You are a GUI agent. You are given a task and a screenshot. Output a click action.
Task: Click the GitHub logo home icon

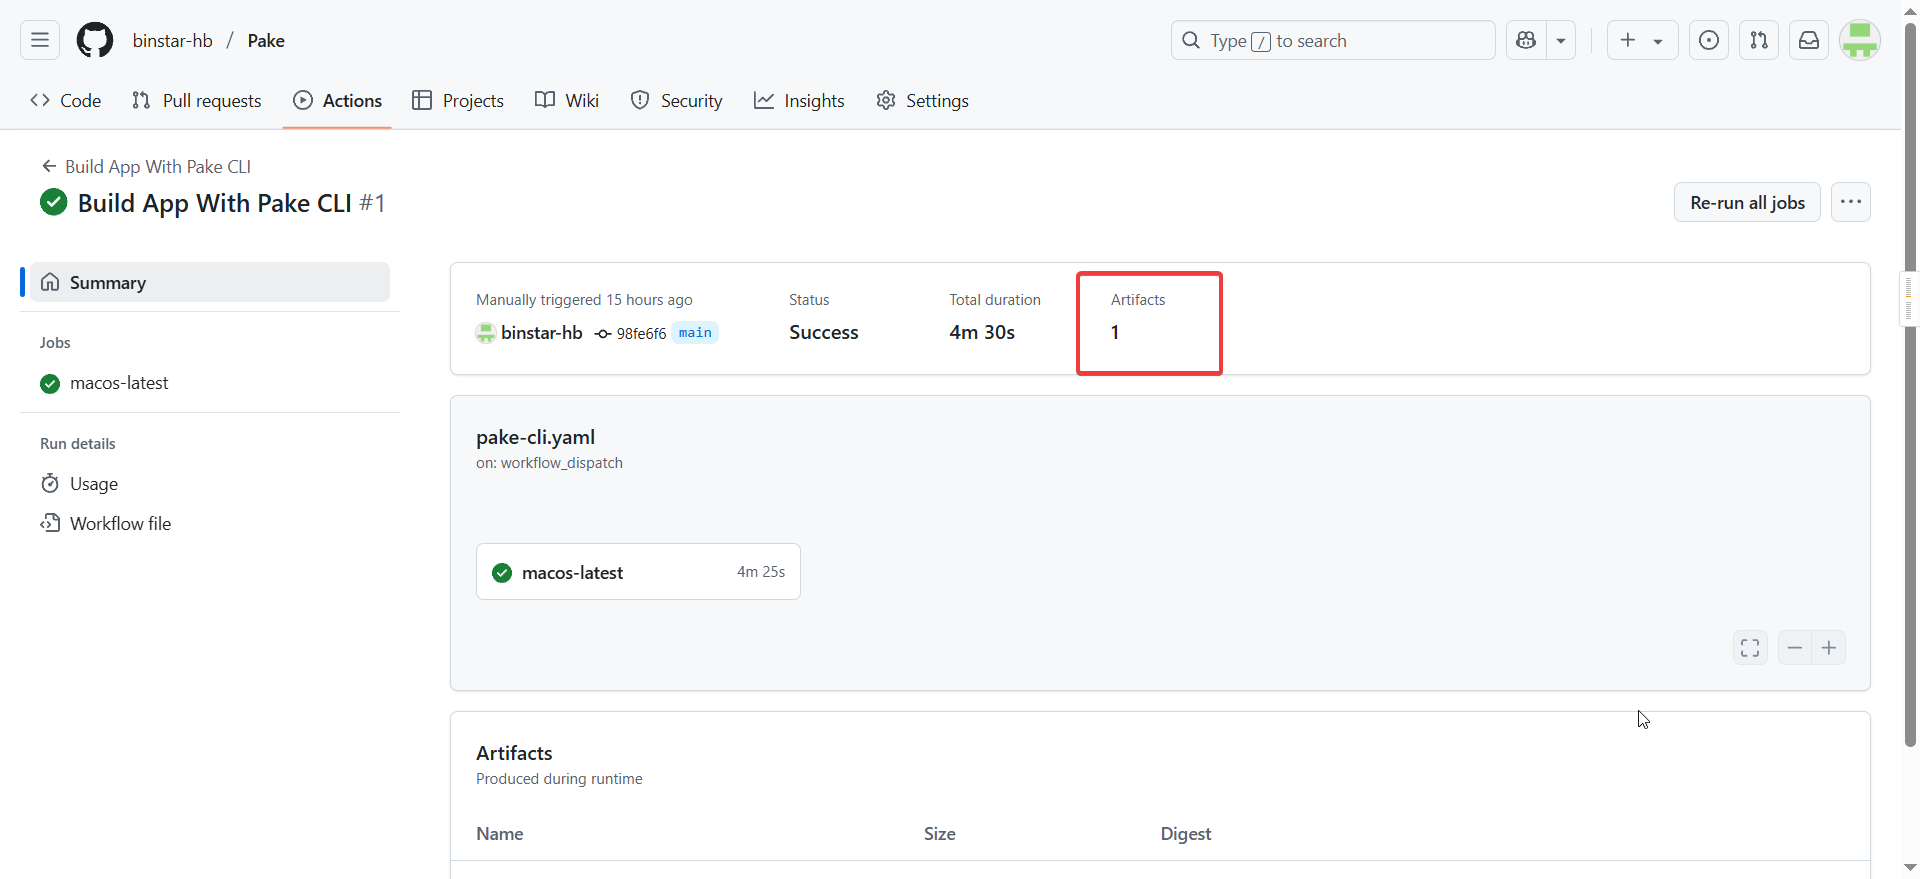tap(95, 40)
